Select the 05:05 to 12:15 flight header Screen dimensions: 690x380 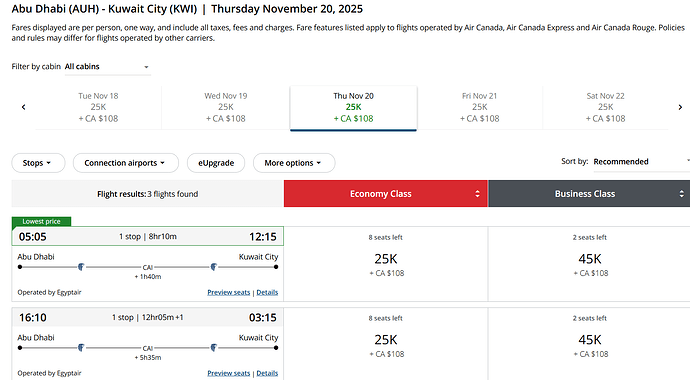[x=148, y=237]
